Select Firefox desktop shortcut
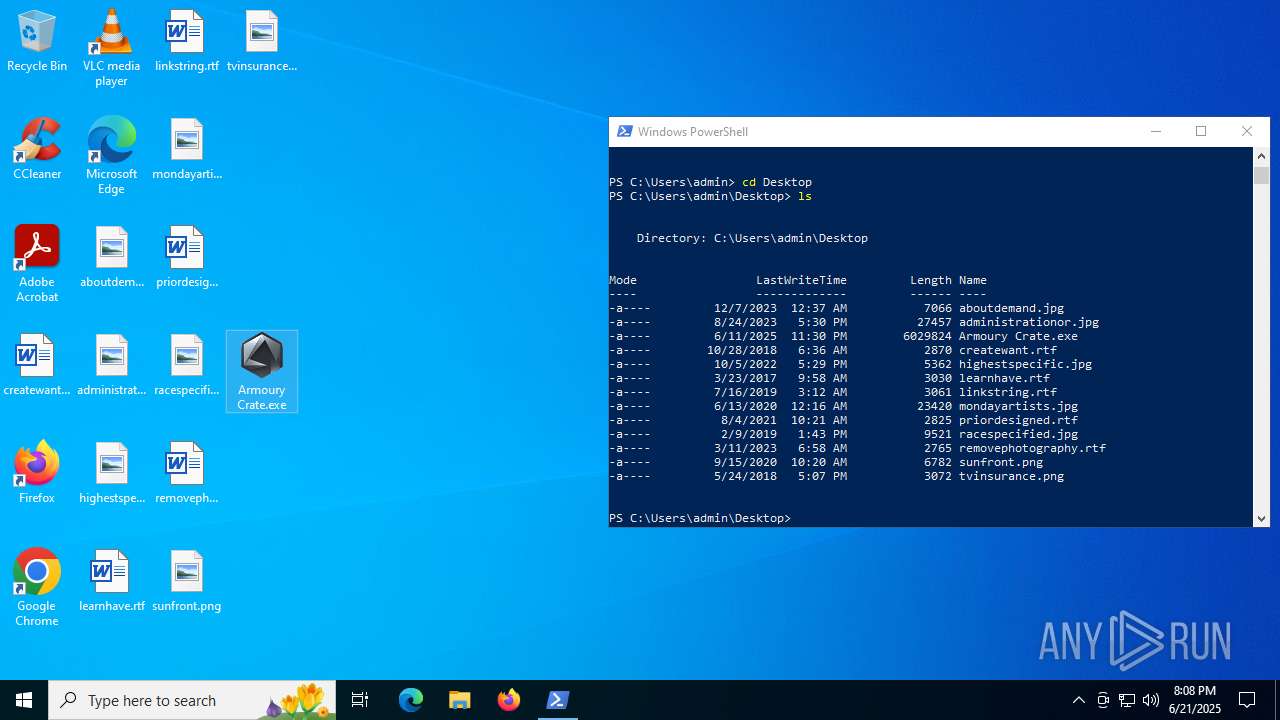The image size is (1280, 720). point(37,473)
